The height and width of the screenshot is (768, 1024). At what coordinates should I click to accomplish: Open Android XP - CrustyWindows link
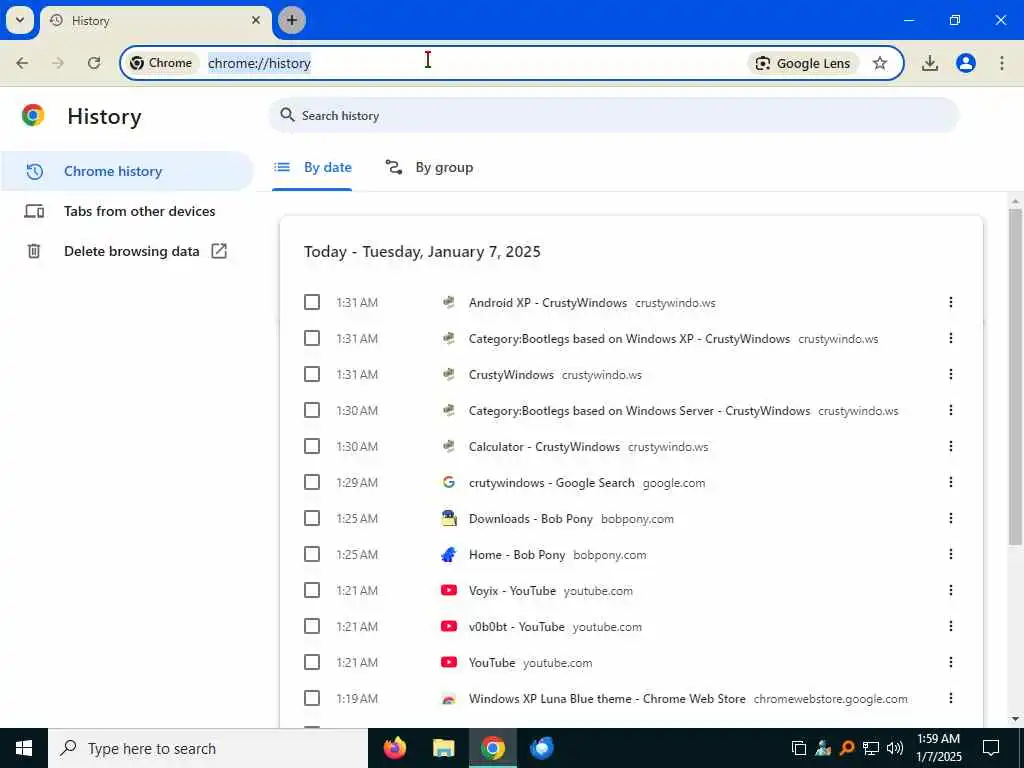pos(547,303)
